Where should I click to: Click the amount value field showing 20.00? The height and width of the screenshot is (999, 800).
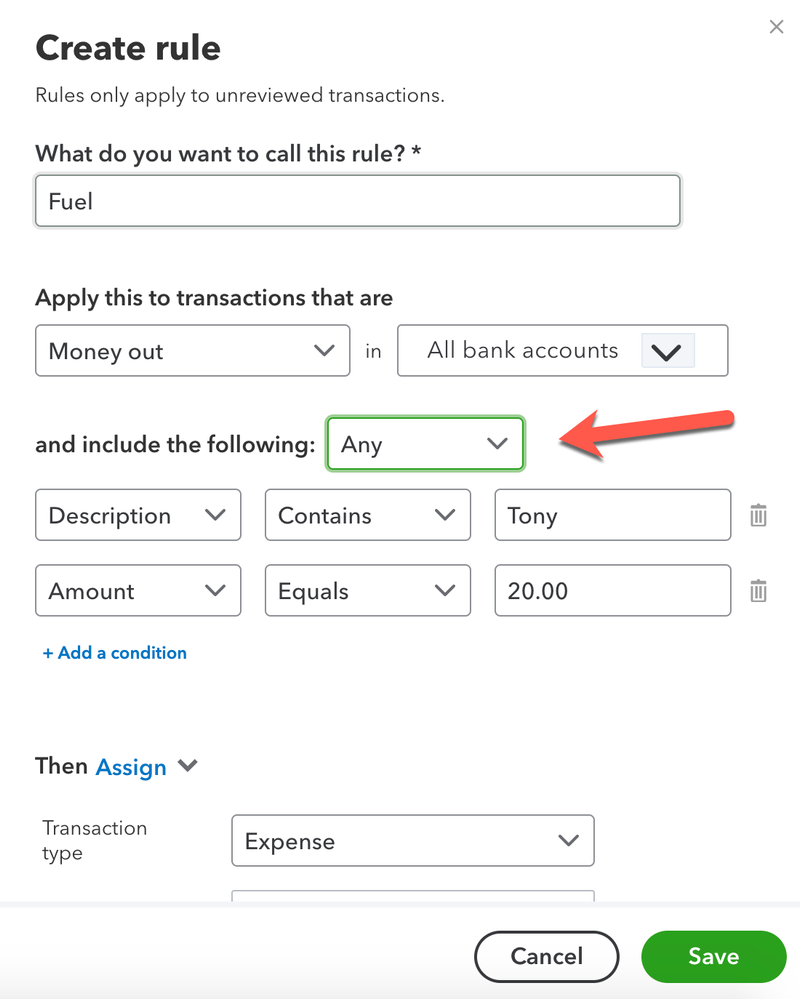pyautogui.click(x=613, y=590)
